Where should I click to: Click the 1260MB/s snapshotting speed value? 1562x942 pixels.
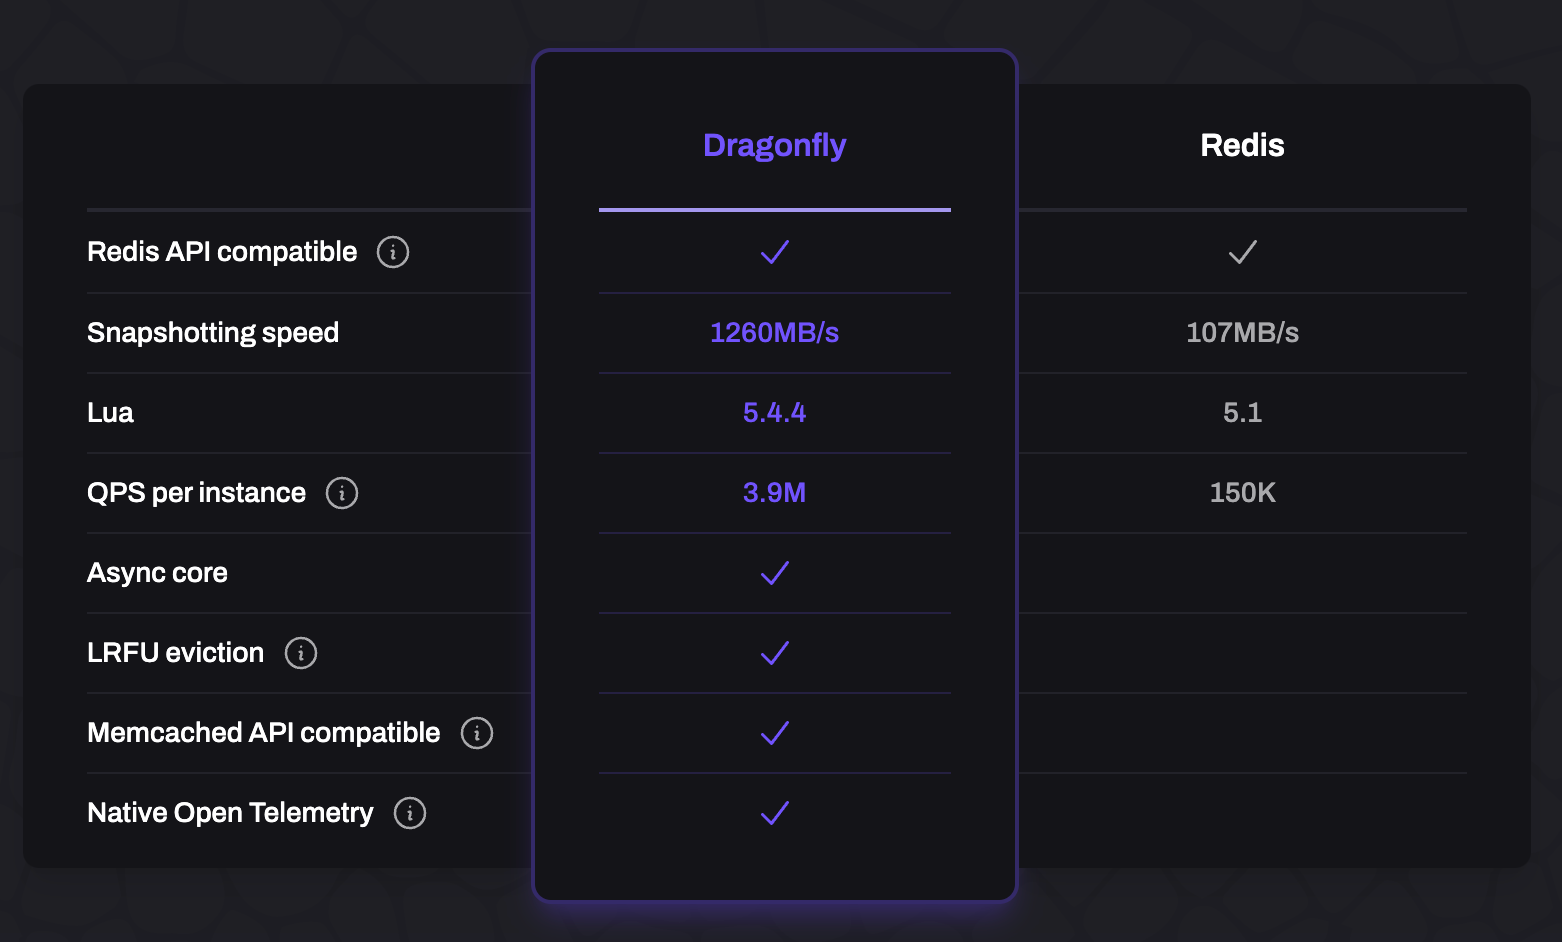pyautogui.click(x=775, y=333)
